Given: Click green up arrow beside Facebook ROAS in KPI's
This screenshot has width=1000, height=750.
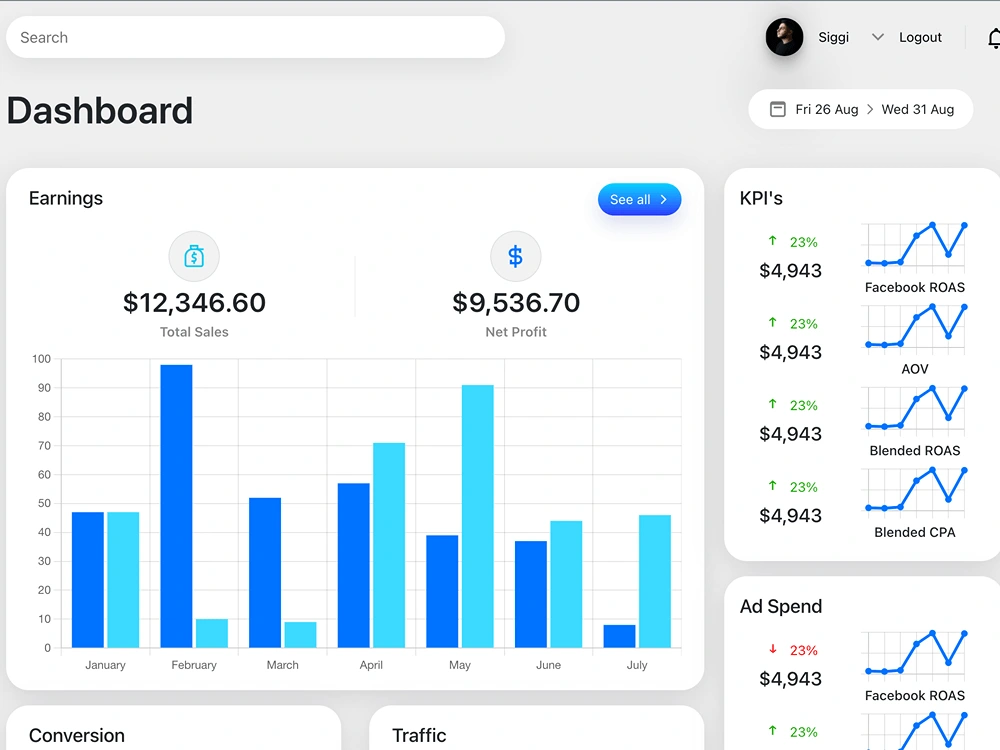Looking at the screenshot, I should pyautogui.click(x=772, y=240).
